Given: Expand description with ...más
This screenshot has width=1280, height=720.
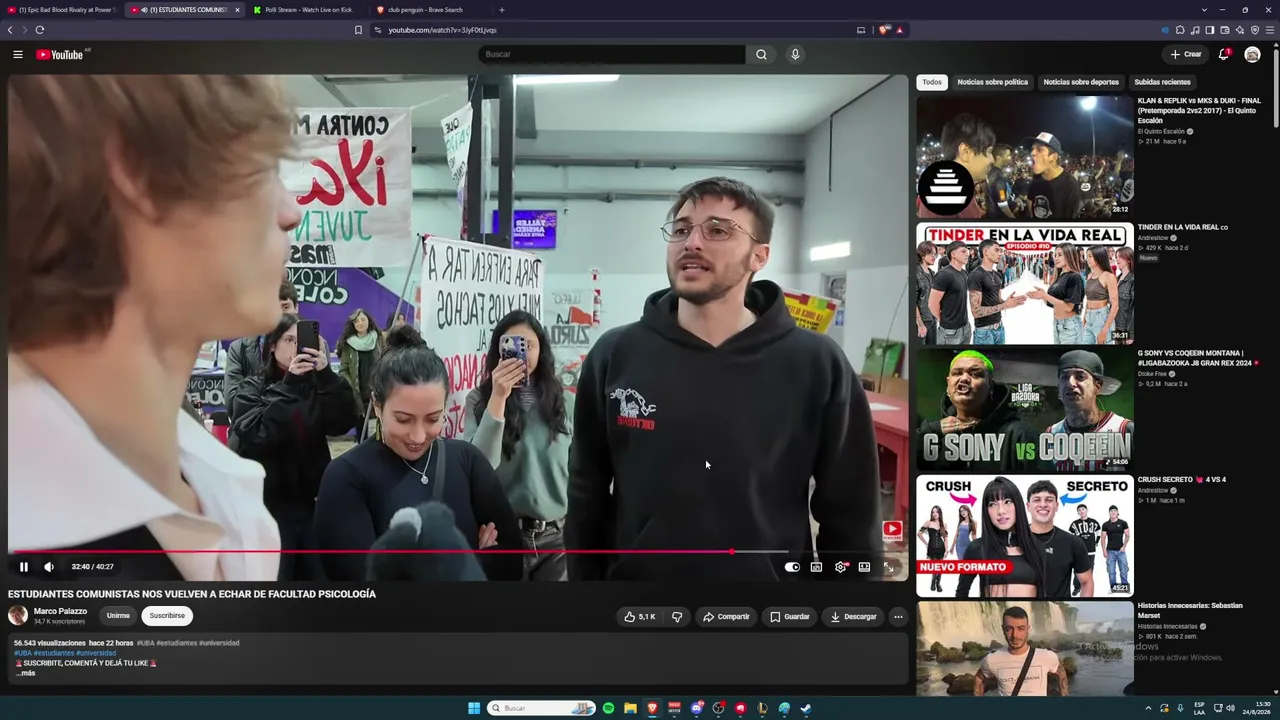Looking at the screenshot, I should [x=26, y=673].
